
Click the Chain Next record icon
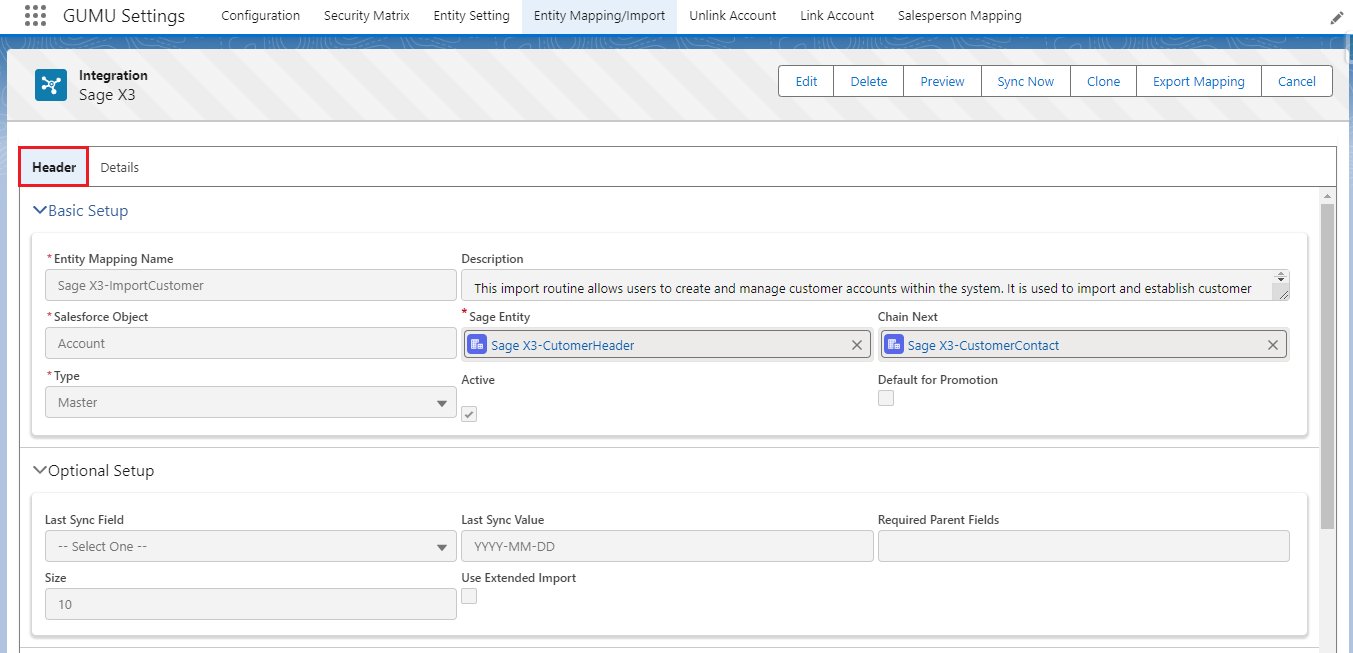(894, 345)
